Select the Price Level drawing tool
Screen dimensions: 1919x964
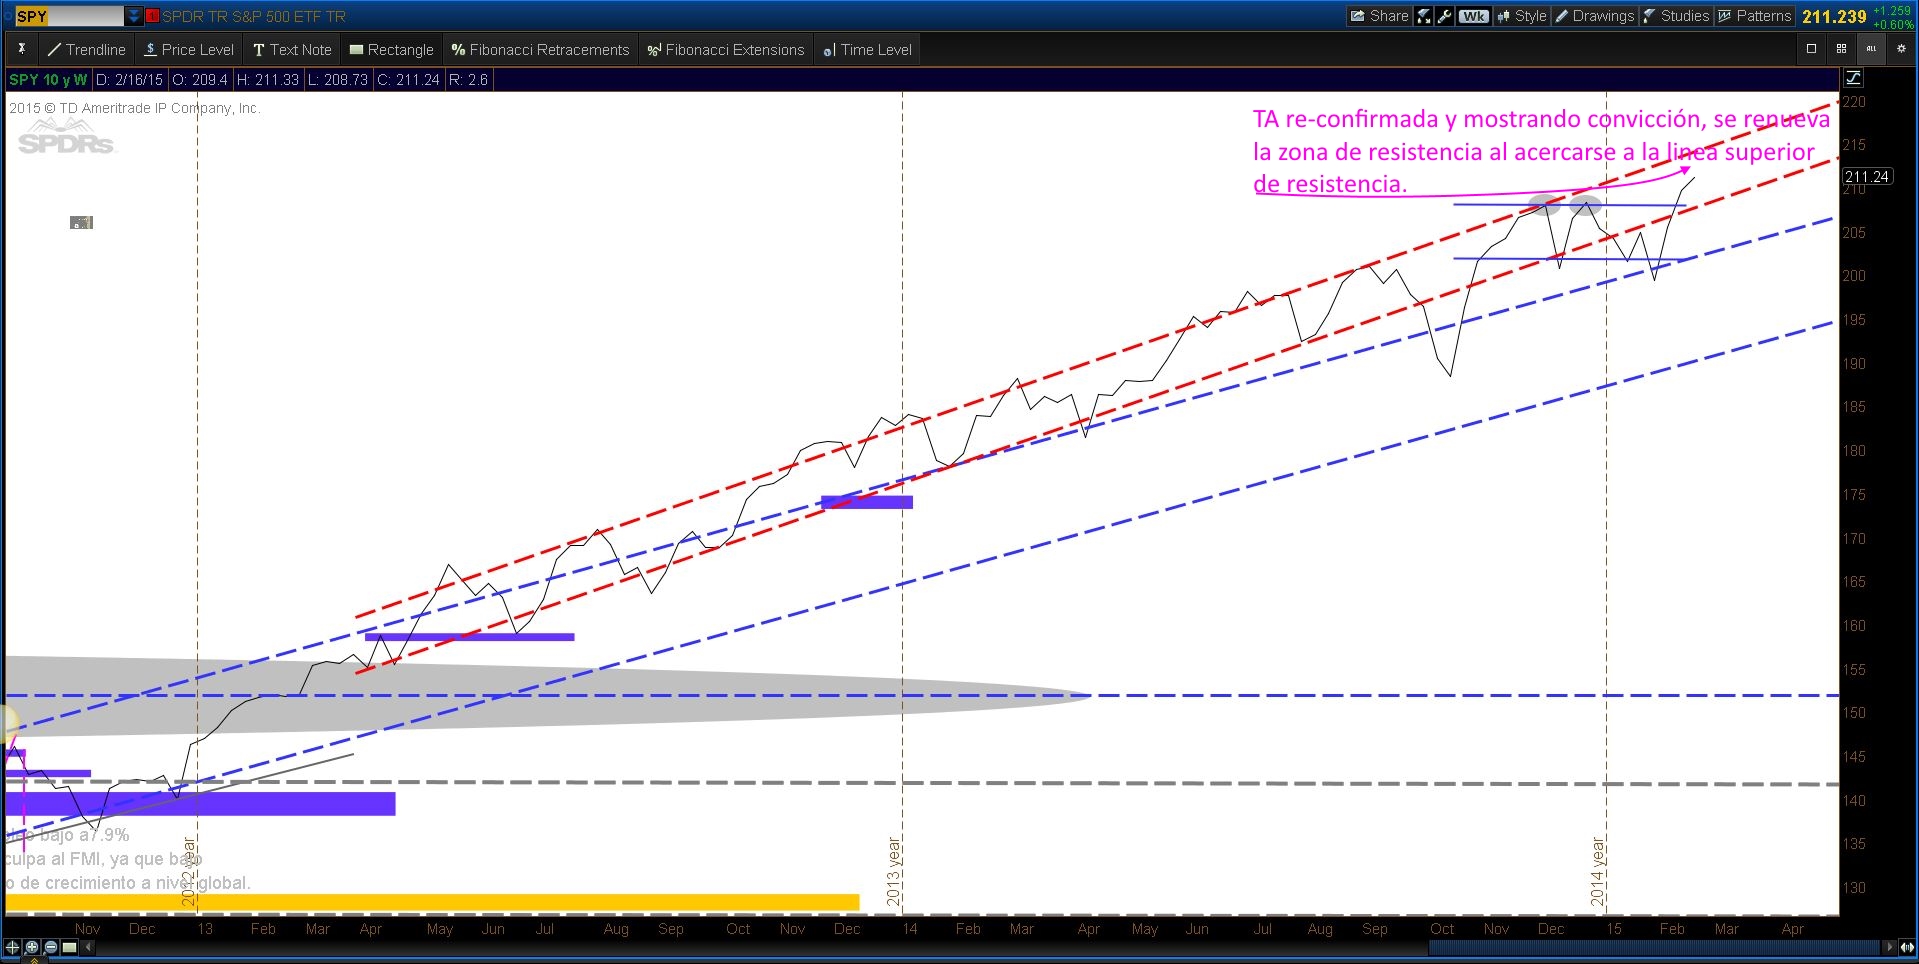coord(188,49)
